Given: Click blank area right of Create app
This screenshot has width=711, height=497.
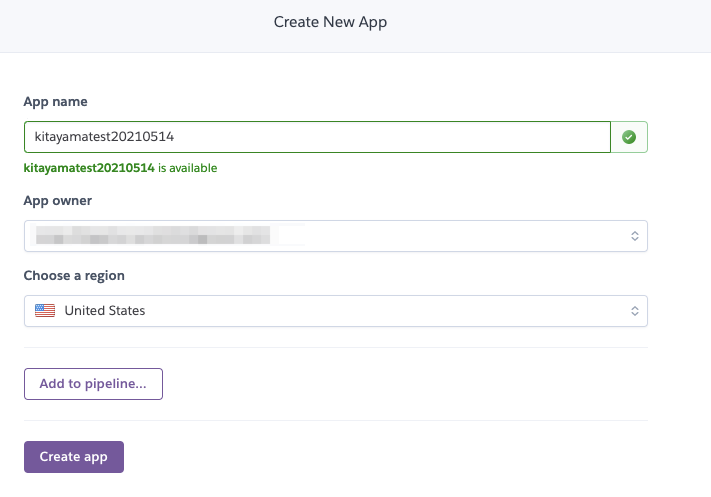Looking at the screenshot, I should pos(400,457).
